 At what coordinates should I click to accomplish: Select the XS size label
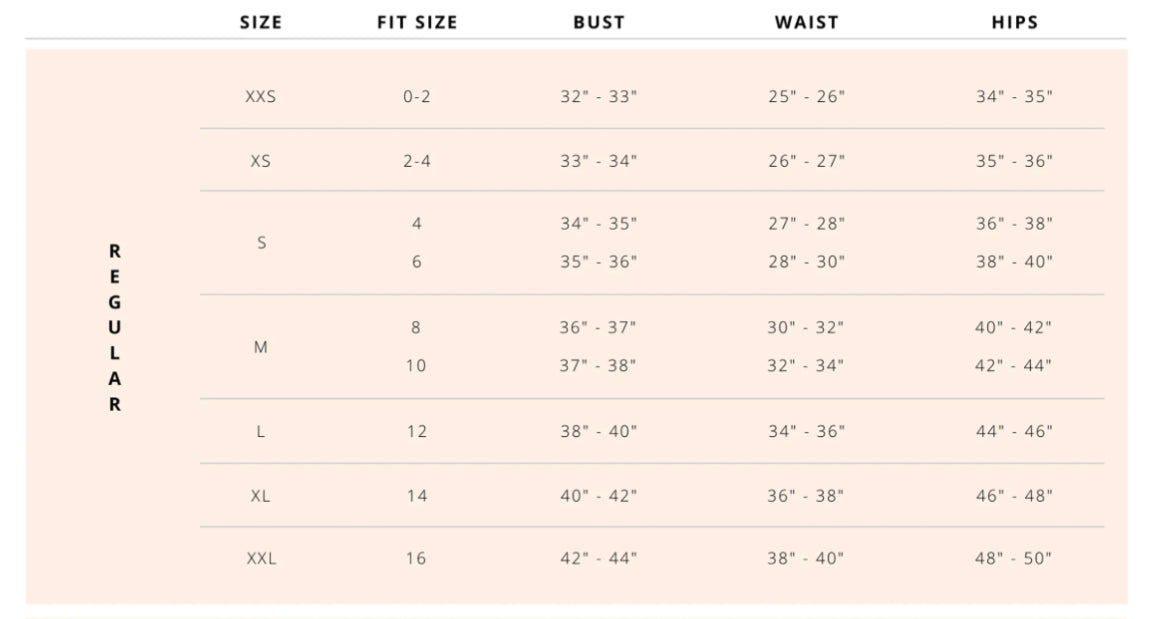(260, 161)
